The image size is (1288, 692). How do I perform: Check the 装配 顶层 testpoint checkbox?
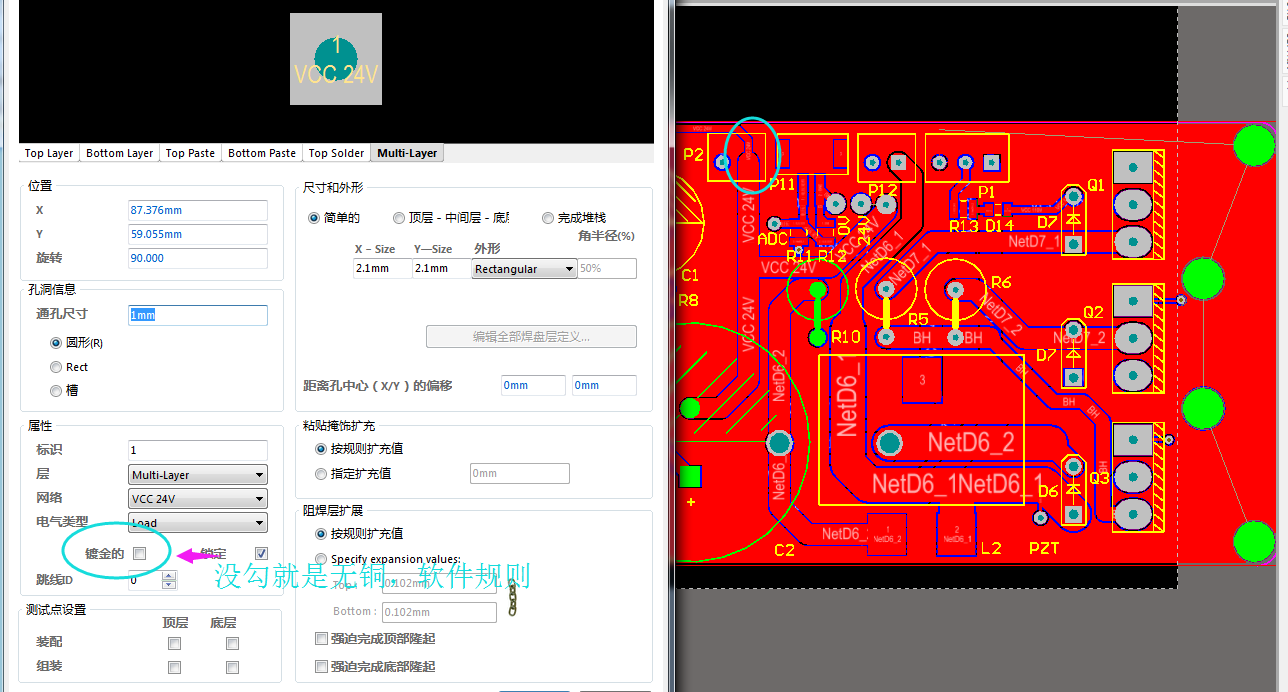[x=175, y=643]
